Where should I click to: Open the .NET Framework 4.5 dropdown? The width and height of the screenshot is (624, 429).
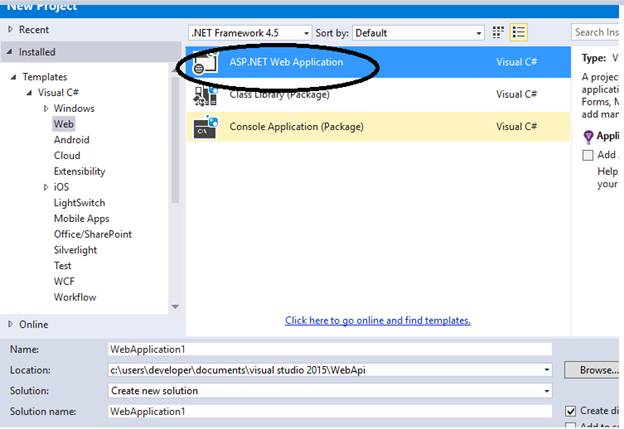pyautogui.click(x=250, y=33)
